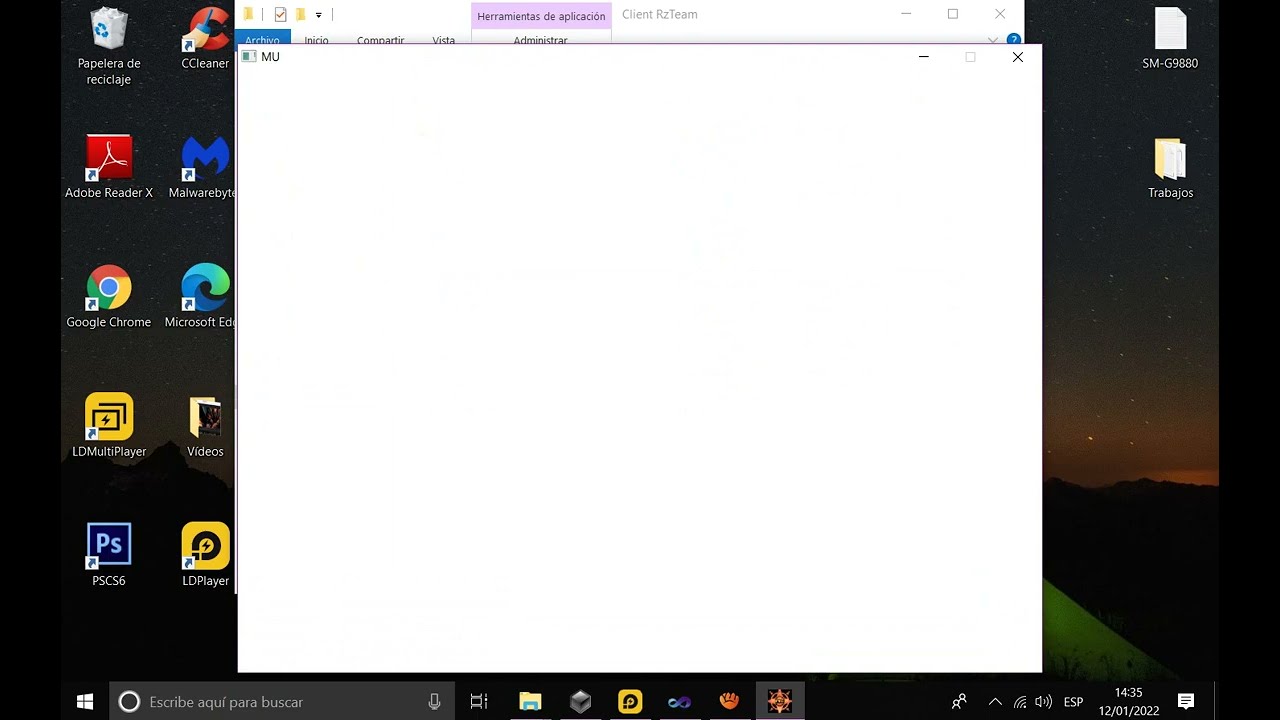
Task: Select the LDPlayer desktop shortcut
Action: (x=205, y=555)
